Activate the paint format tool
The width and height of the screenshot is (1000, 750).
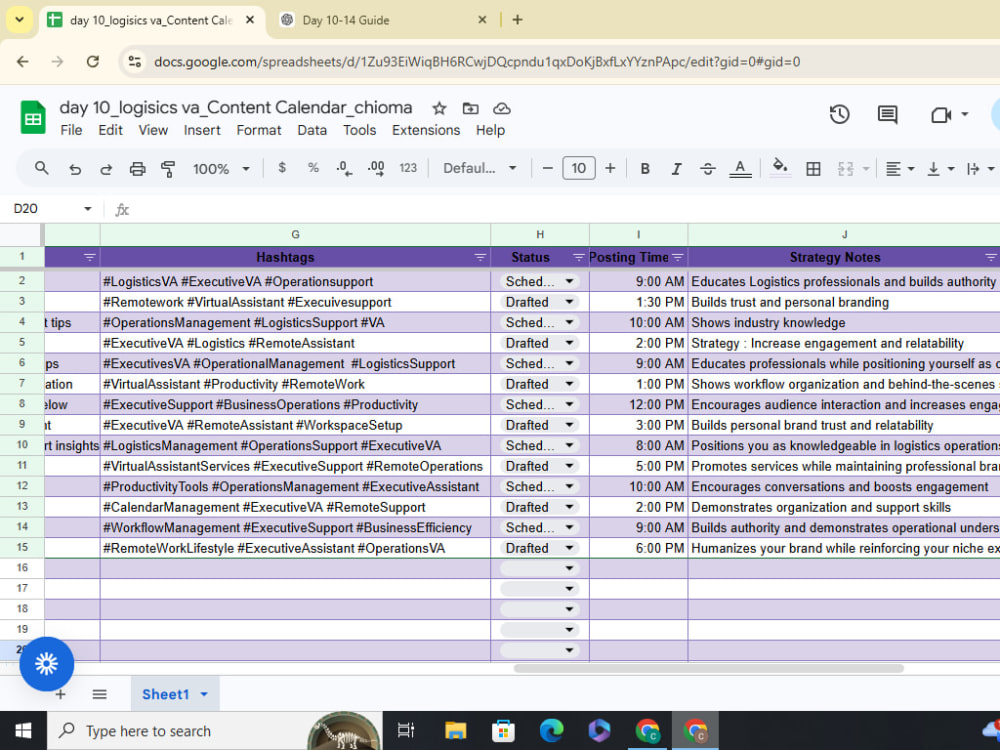pyautogui.click(x=168, y=168)
